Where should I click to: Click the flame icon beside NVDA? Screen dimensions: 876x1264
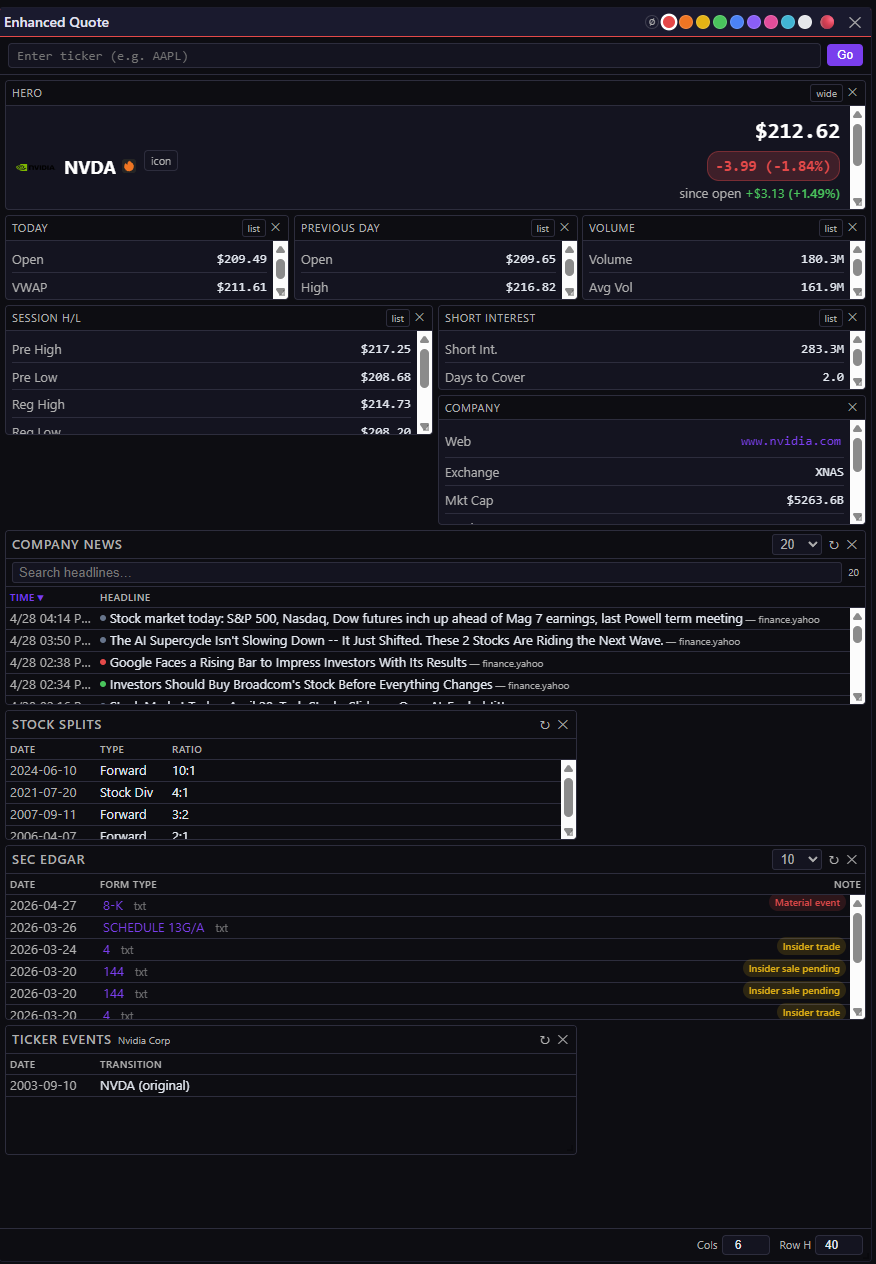pyautogui.click(x=129, y=167)
